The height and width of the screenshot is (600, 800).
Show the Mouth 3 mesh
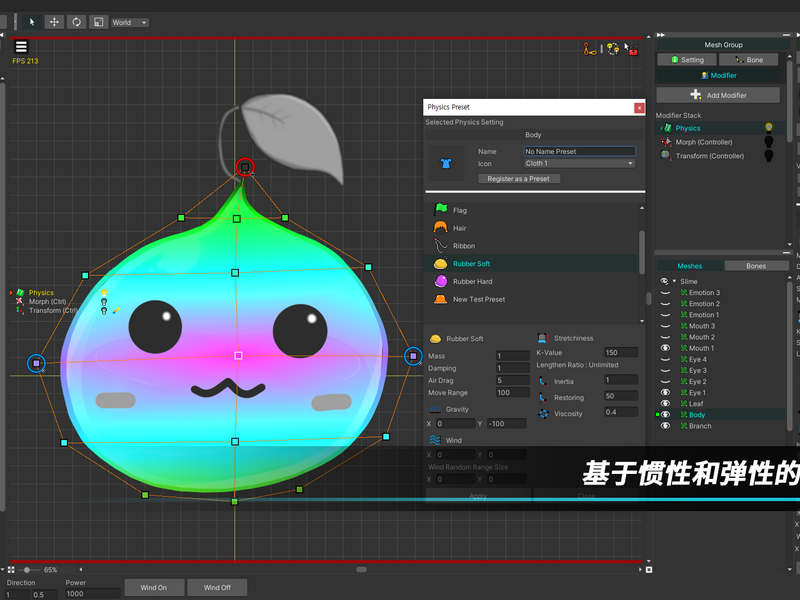tap(665, 326)
